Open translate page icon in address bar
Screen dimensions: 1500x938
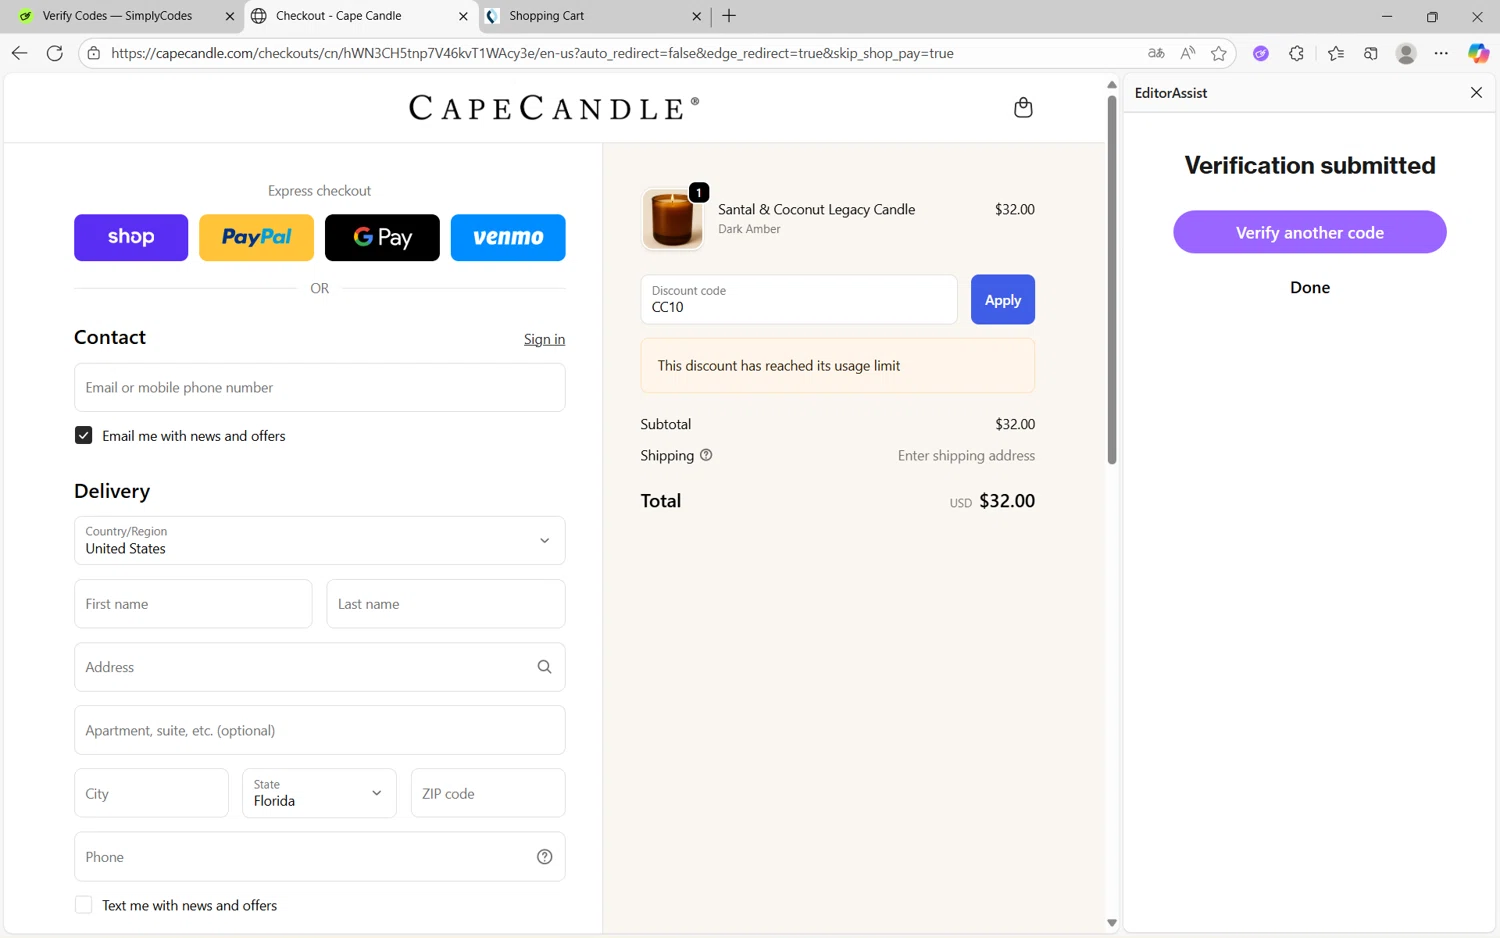[x=1156, y=53]
